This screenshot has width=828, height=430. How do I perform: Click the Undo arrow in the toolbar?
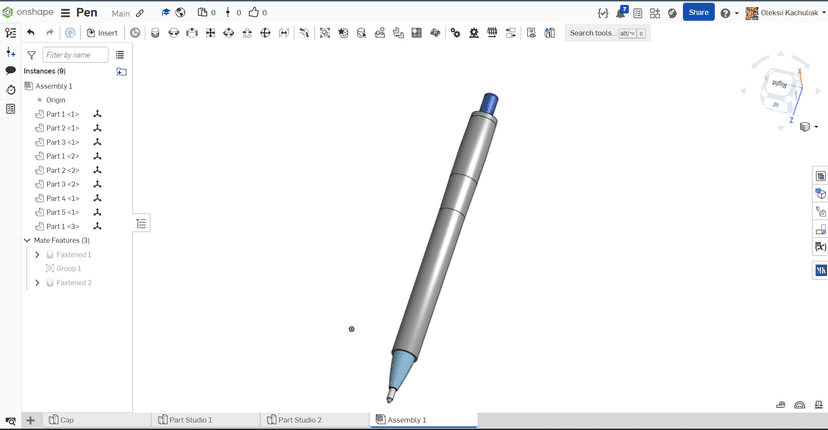click(31, 33)
